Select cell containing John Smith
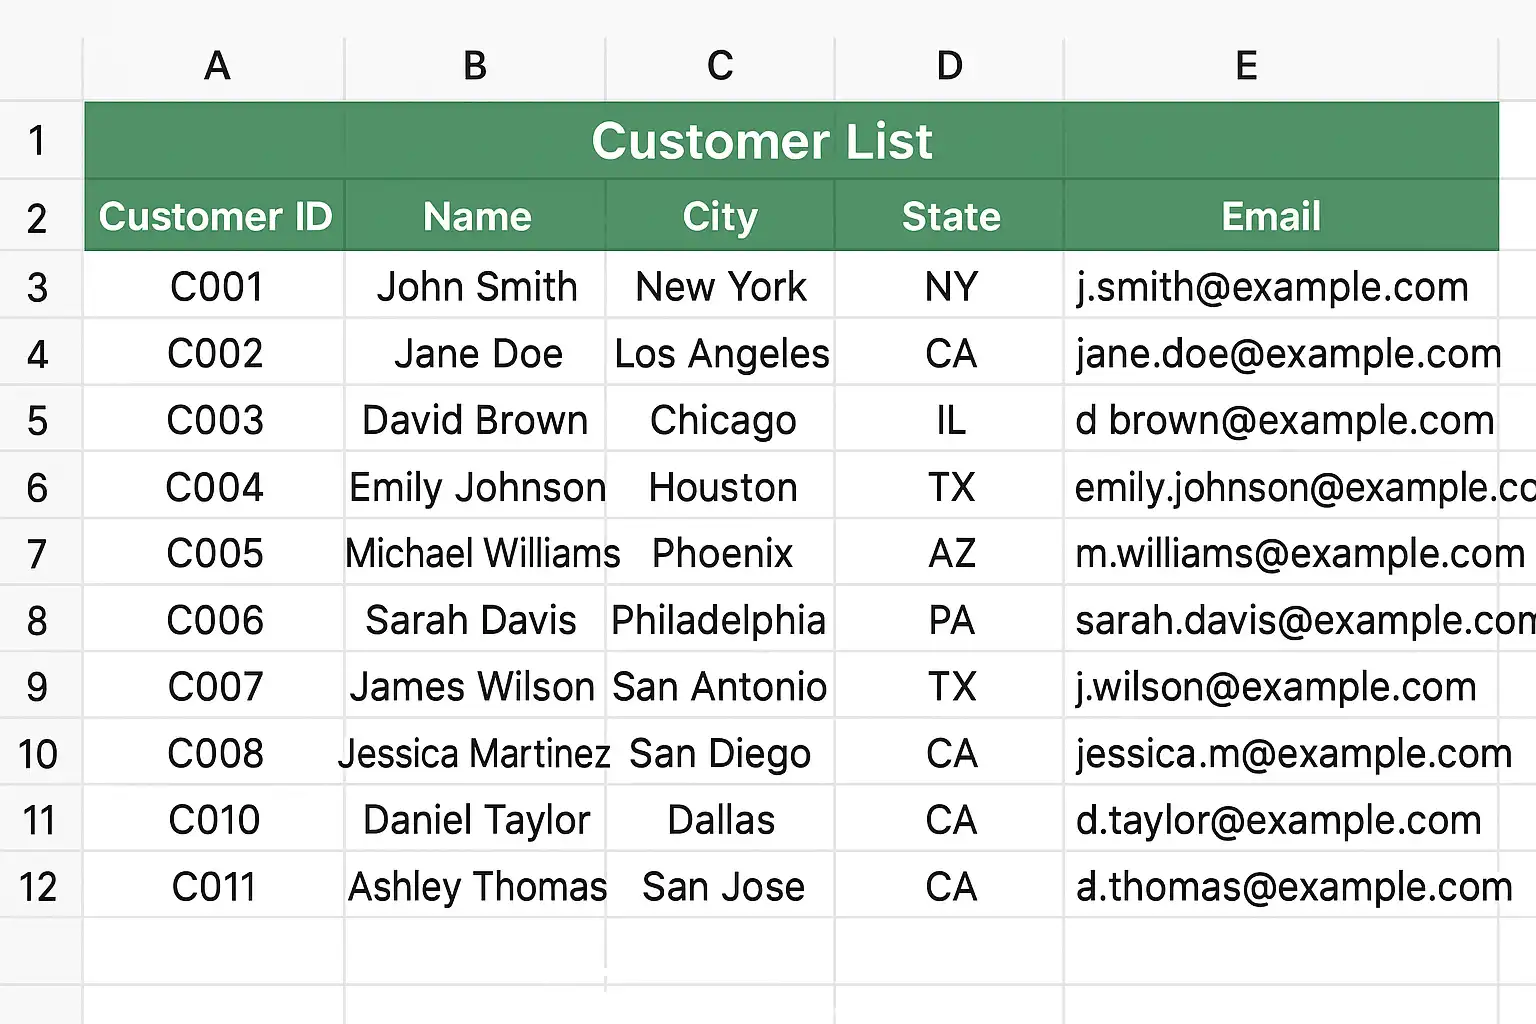The image size is (1536, 1024). 477,288
